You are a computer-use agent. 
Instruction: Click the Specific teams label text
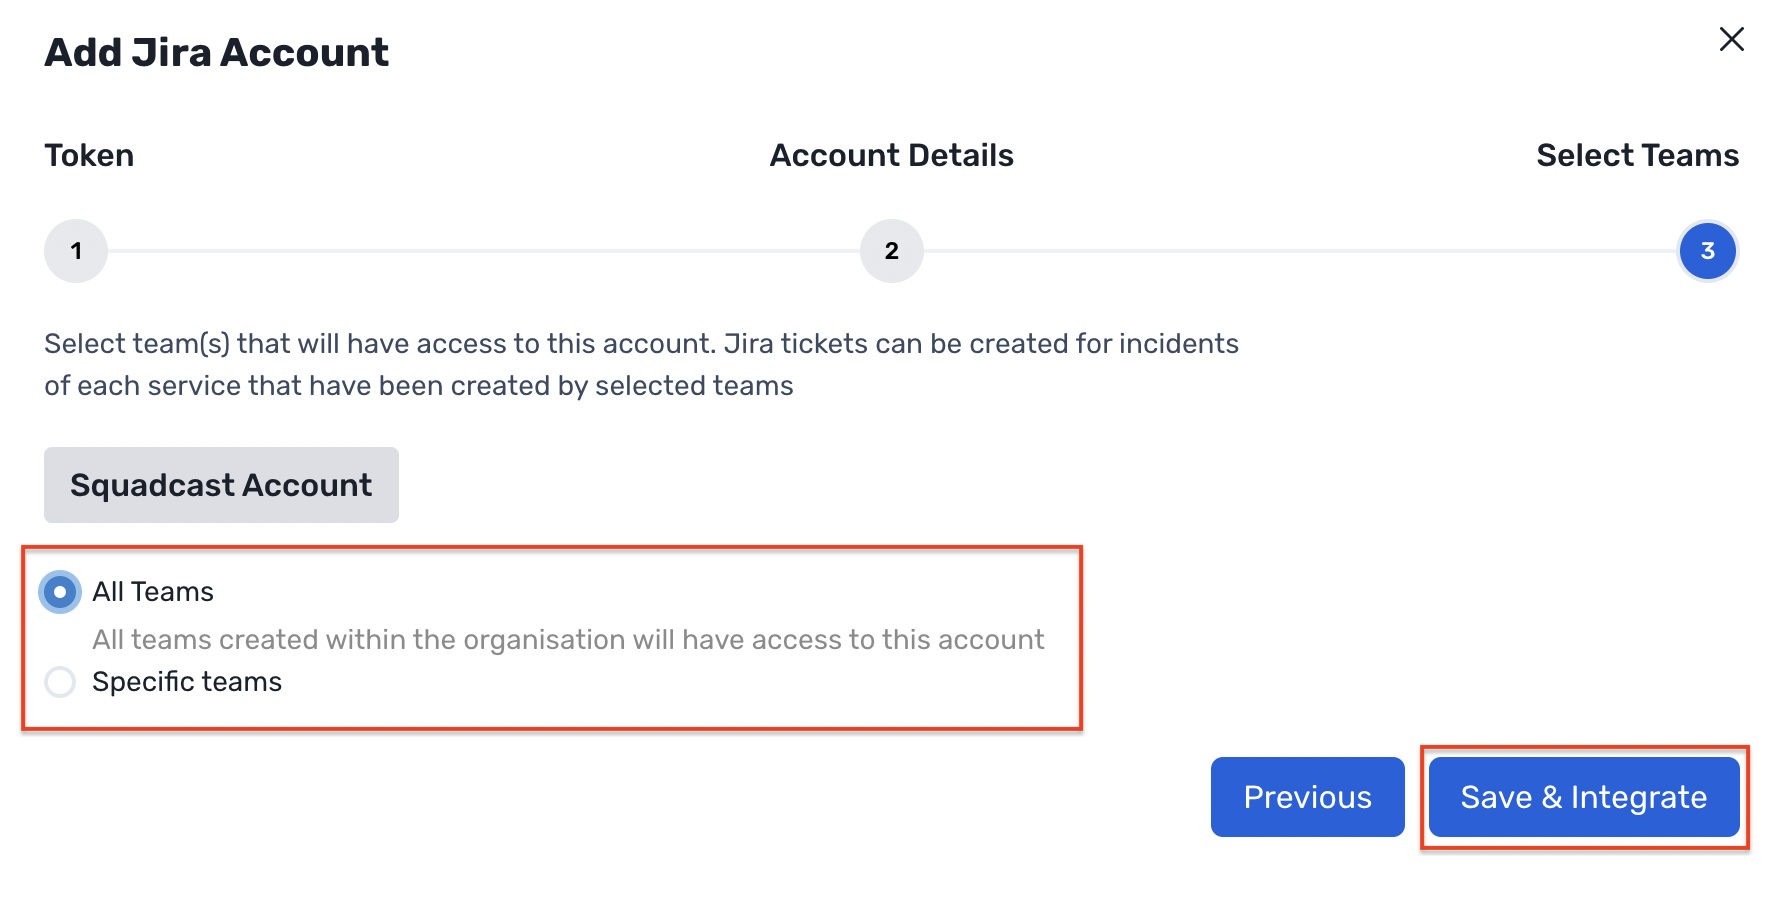[187, 682]
